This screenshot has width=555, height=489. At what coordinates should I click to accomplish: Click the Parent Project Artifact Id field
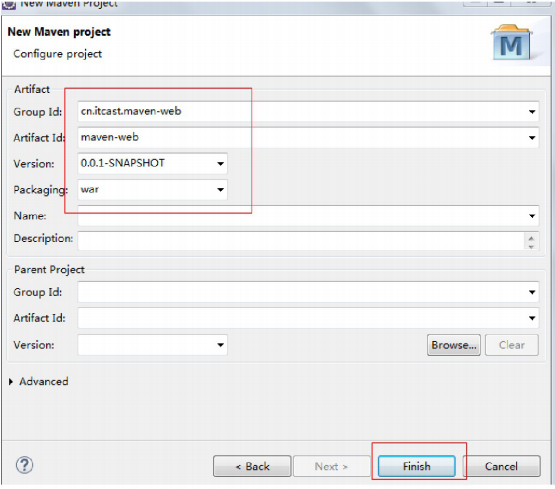[x=308, y=318]
